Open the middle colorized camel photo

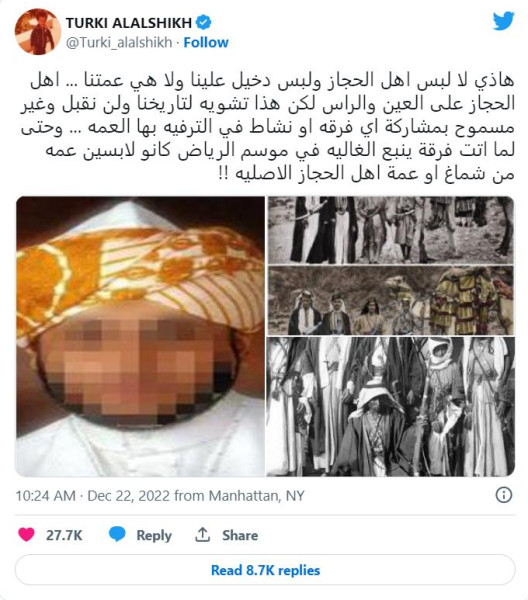tap(390, 300)
